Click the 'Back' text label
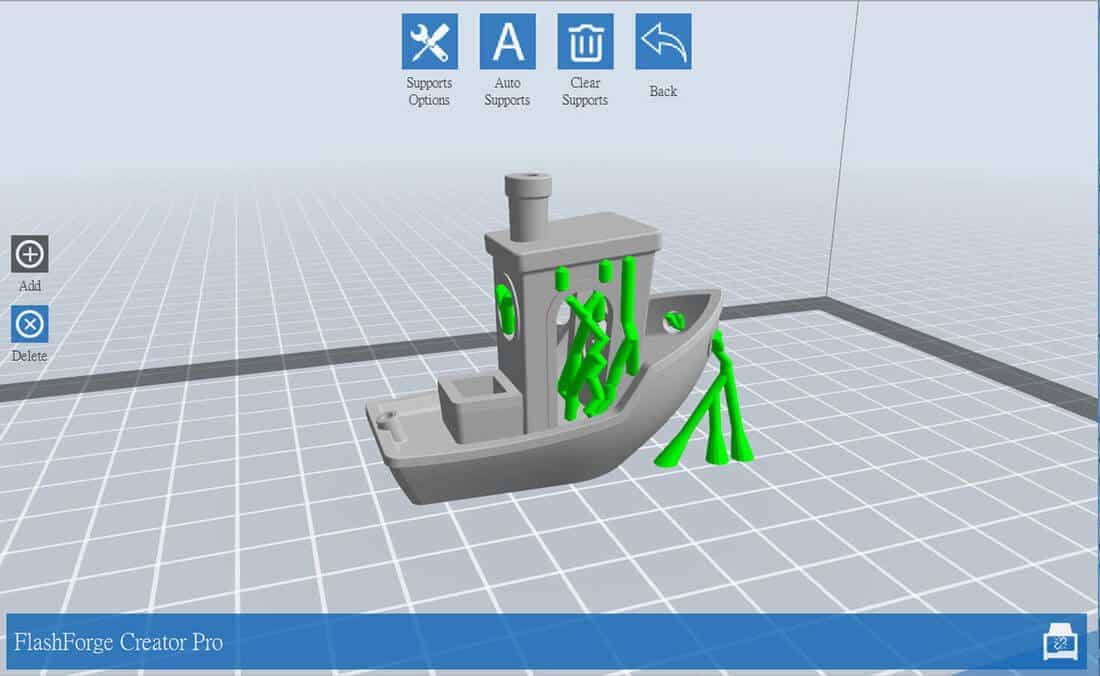The width and height of the screenshot is (1100, 676). click(663, 91)
